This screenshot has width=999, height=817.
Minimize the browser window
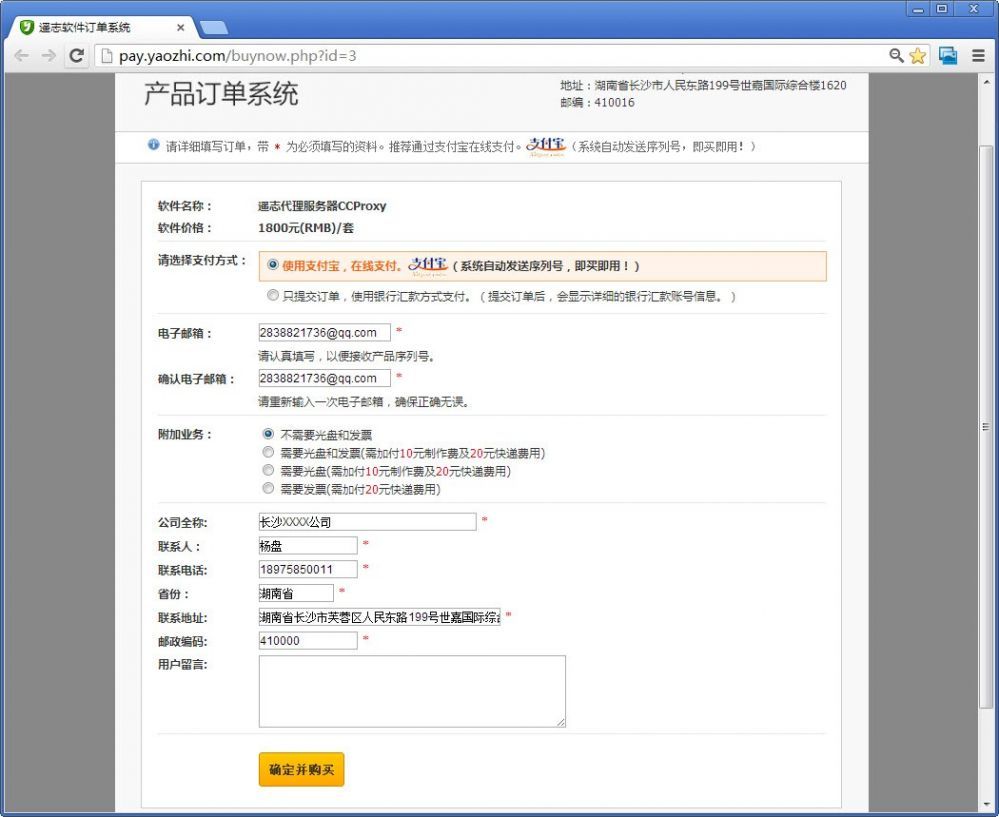918,9
